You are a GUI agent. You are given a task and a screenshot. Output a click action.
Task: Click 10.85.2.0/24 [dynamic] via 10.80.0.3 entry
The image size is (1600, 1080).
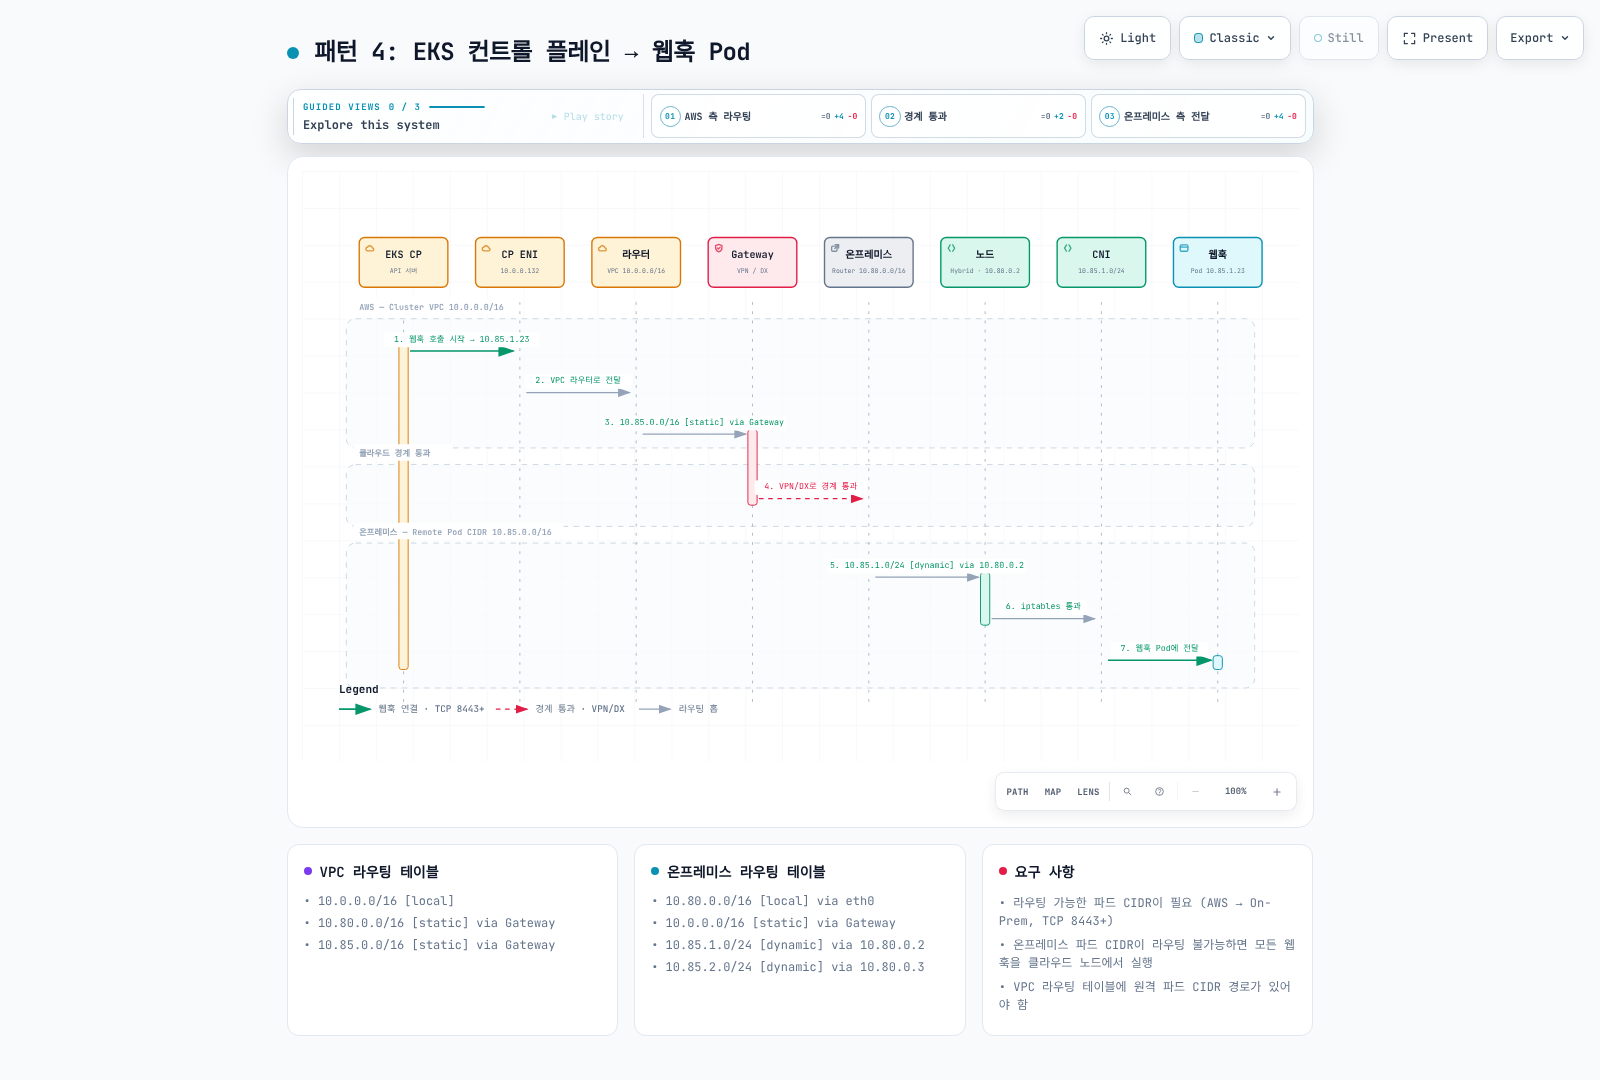[795, 967]
